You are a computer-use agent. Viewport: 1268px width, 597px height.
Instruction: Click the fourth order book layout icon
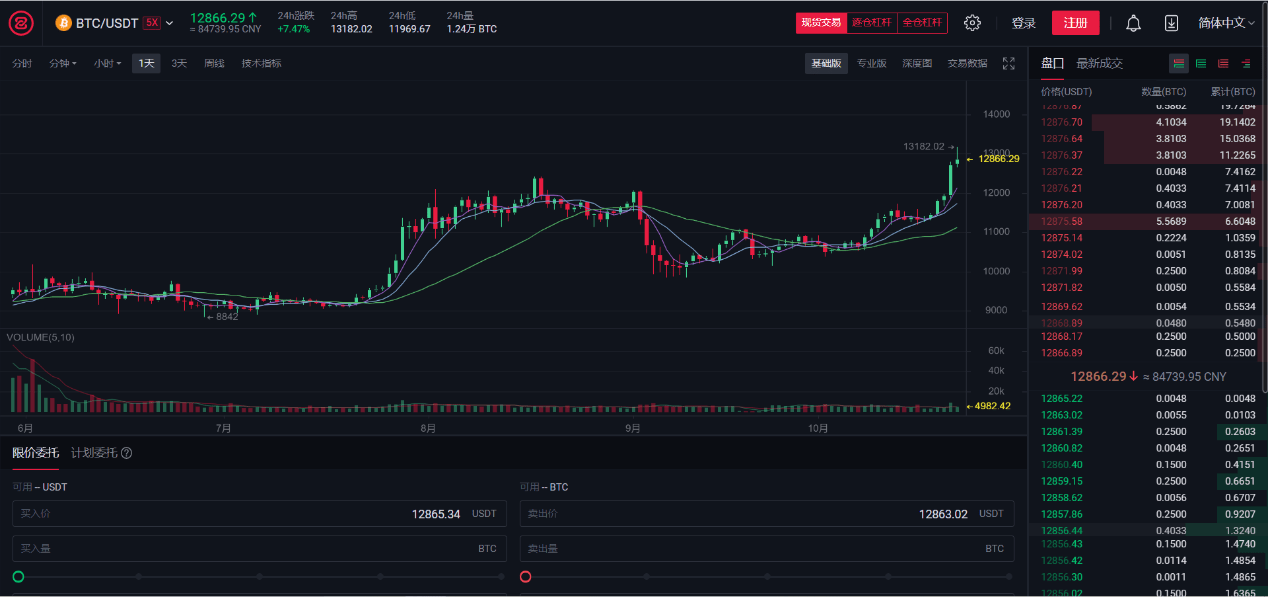tap(1246, 63)
